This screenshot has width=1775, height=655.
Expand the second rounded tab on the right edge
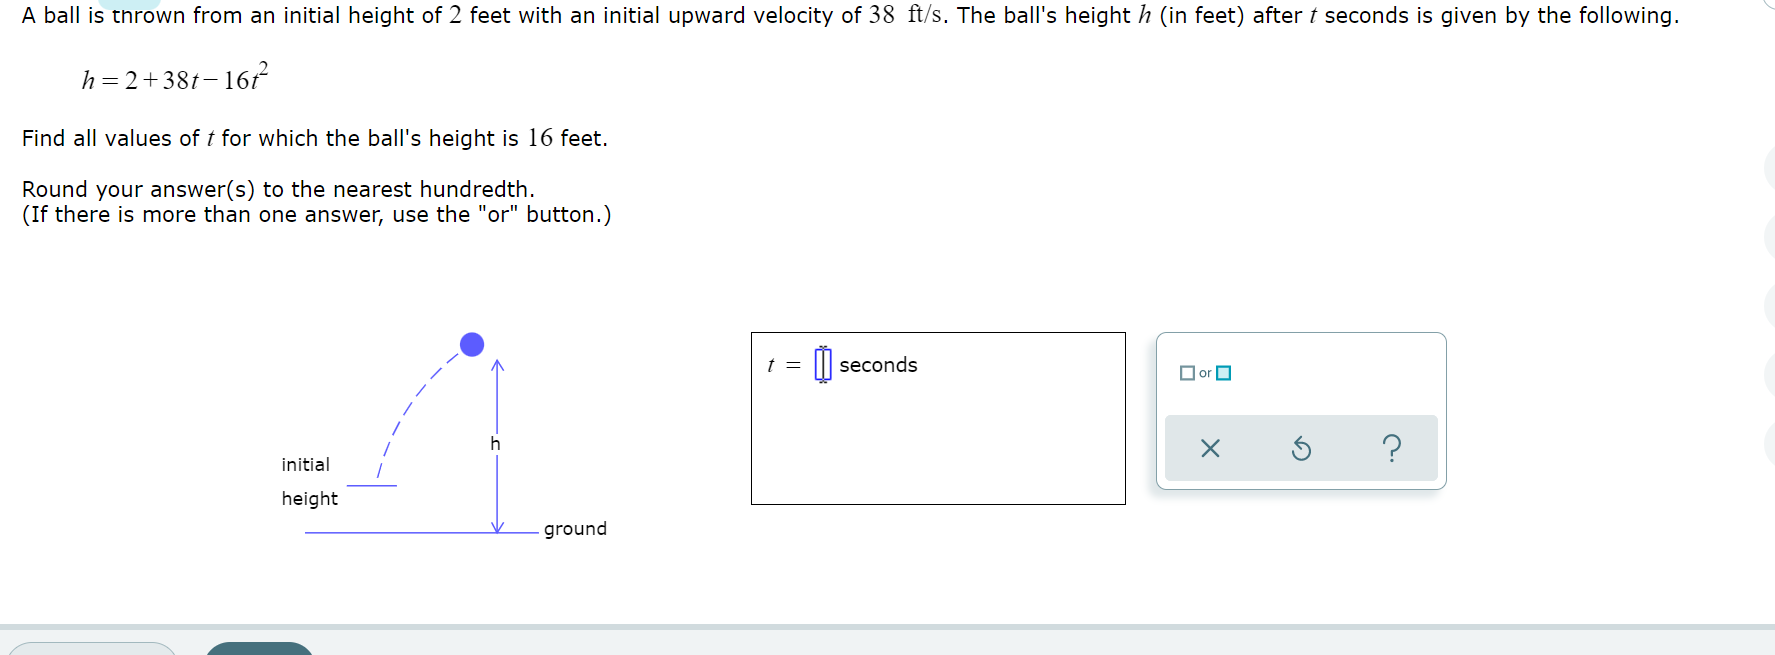tap(1771, 238)
